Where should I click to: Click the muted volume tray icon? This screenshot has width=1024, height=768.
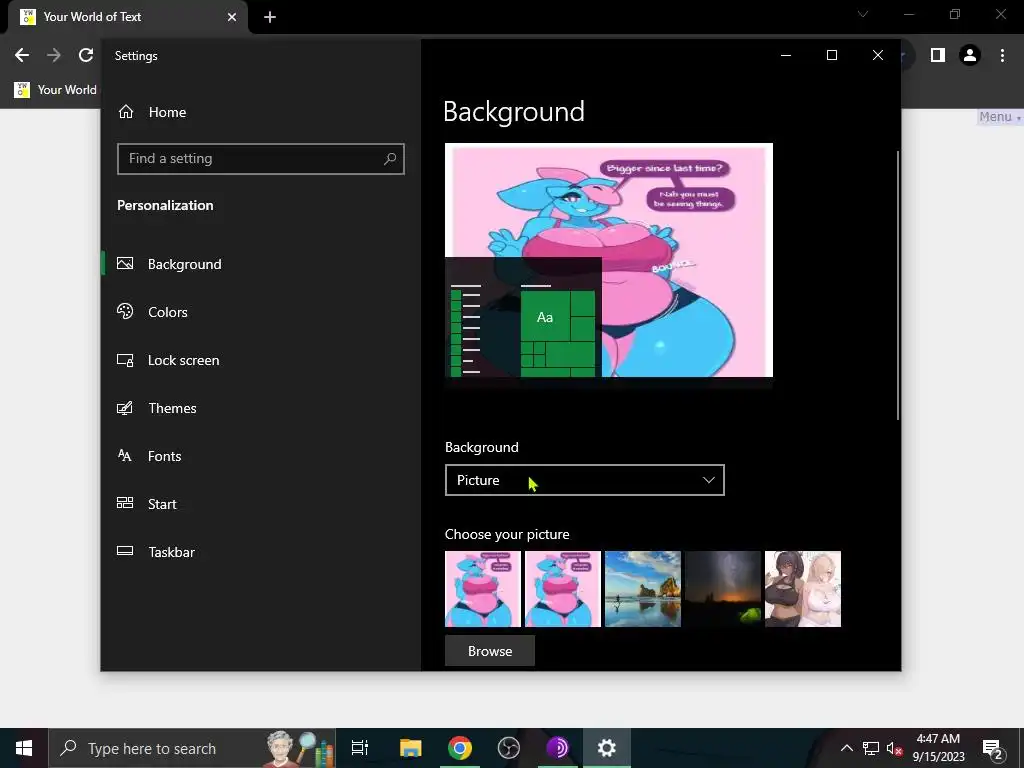[x=894, y=748]
